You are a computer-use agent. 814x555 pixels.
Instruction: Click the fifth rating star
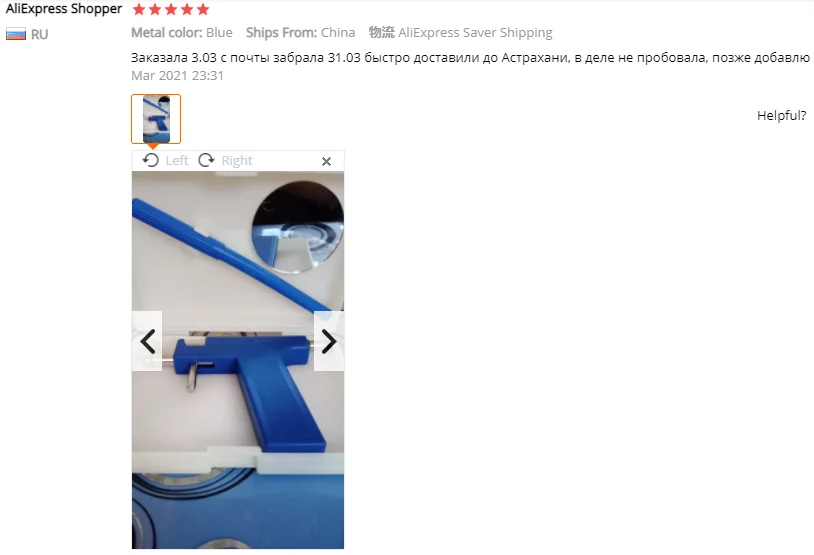[203, 9]
